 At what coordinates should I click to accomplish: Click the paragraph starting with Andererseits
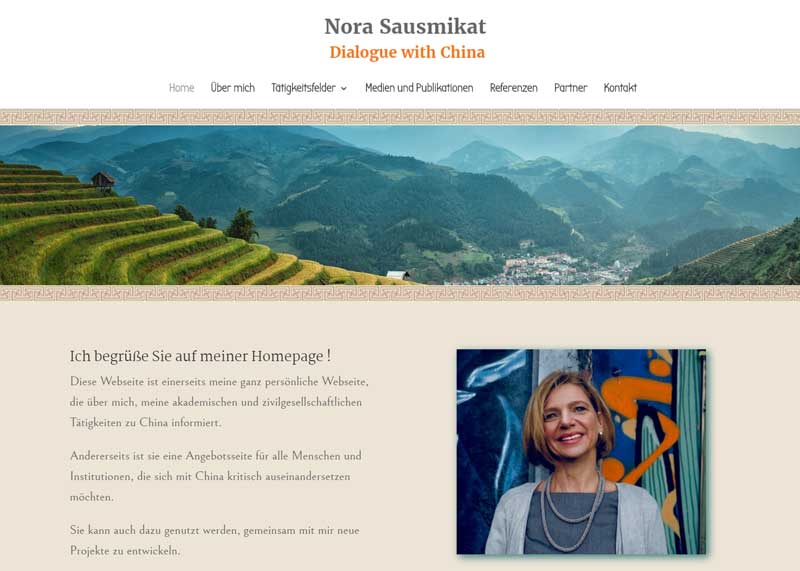pos(216,476)
